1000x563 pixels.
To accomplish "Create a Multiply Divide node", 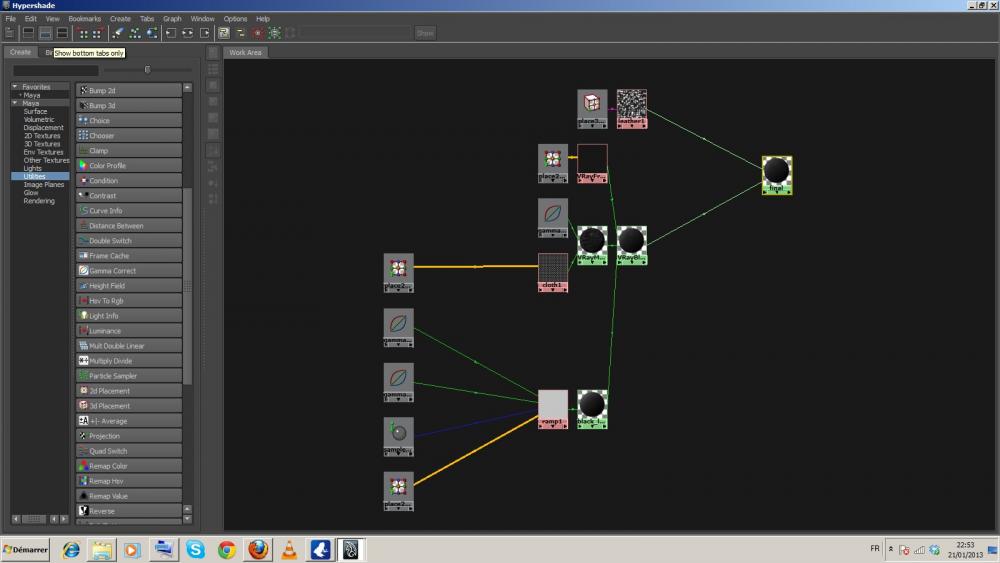I will pos(129,361).
